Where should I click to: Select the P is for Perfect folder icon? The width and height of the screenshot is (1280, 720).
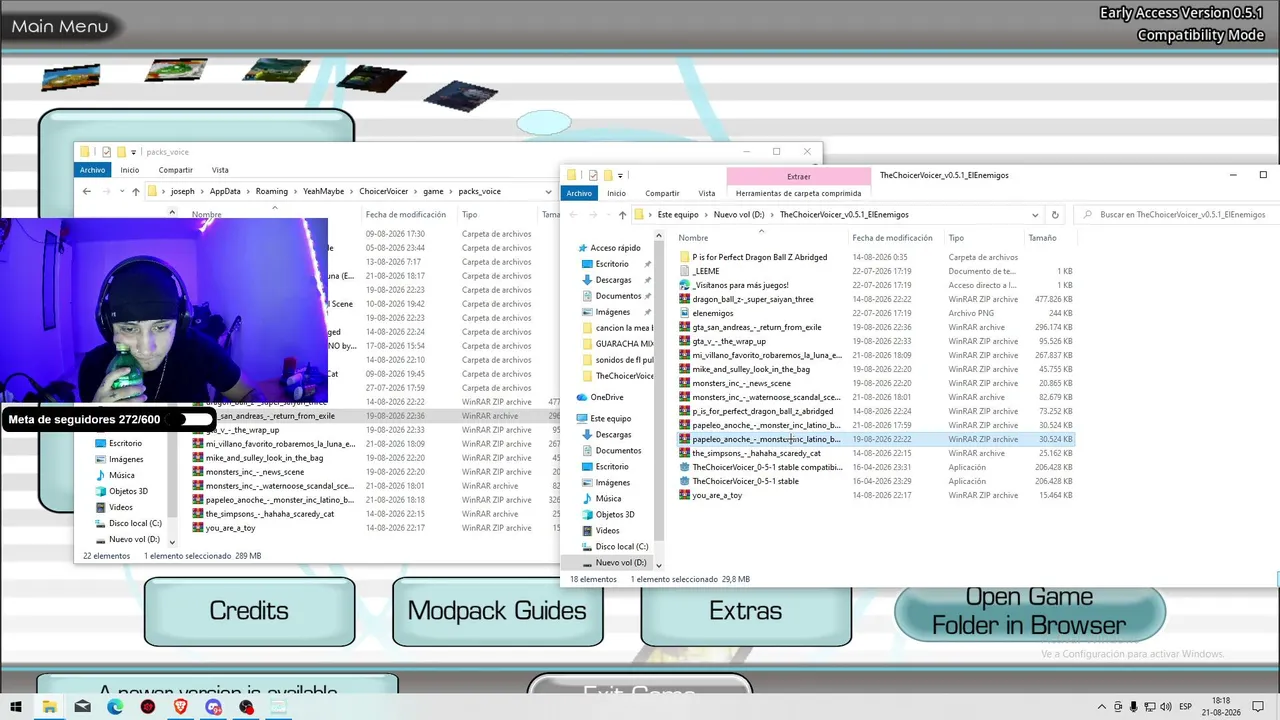(684, 257)
